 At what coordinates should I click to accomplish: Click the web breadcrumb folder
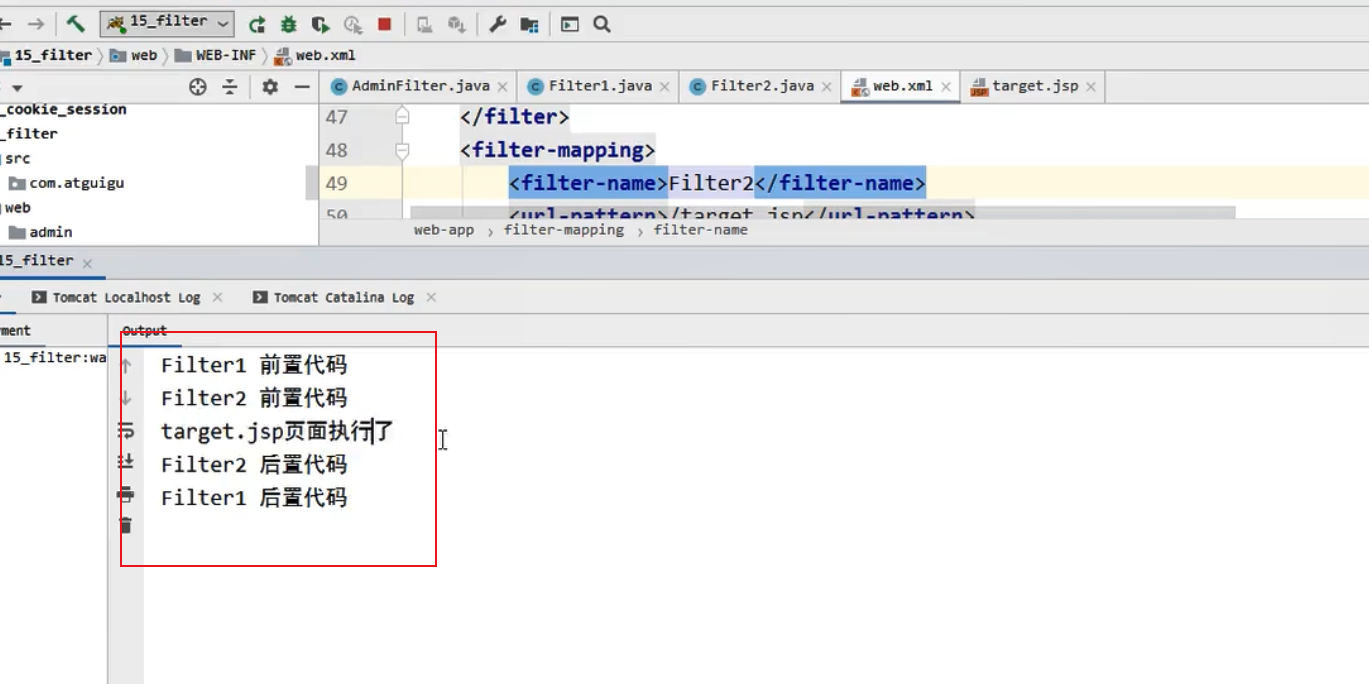coord(134,55)
